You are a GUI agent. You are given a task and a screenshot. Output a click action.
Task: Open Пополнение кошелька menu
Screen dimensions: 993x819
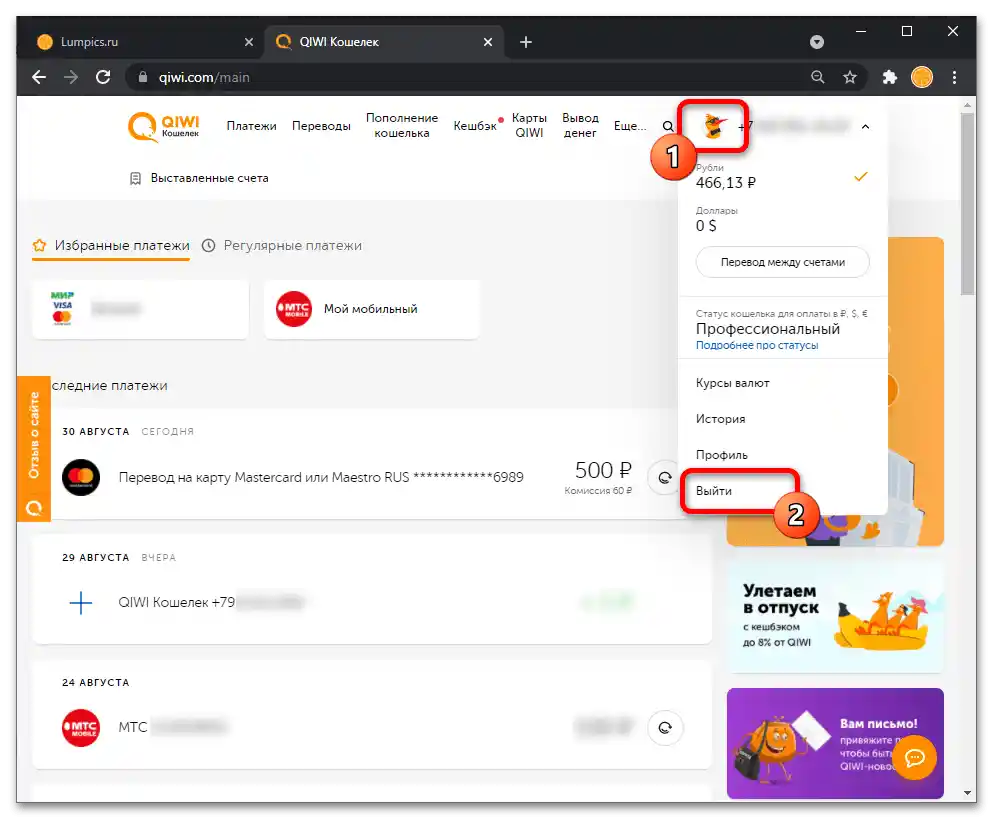[x=402, y=125]
